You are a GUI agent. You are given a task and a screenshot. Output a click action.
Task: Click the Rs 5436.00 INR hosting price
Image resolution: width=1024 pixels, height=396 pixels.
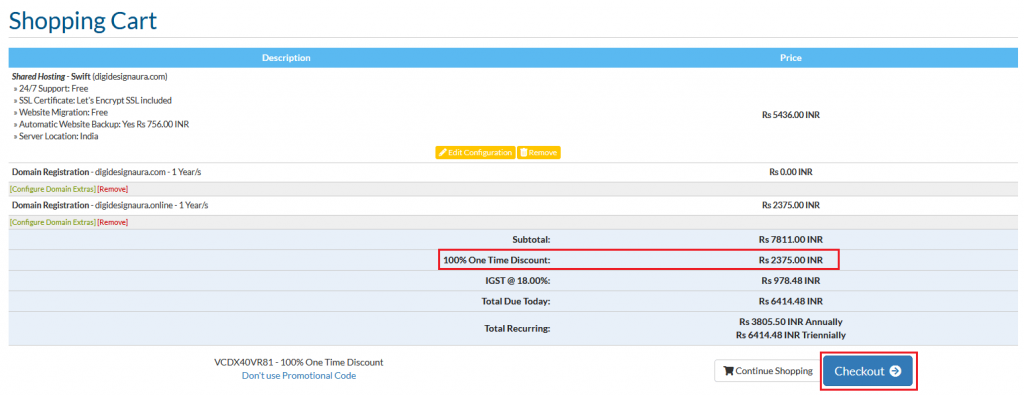(791, 114)
